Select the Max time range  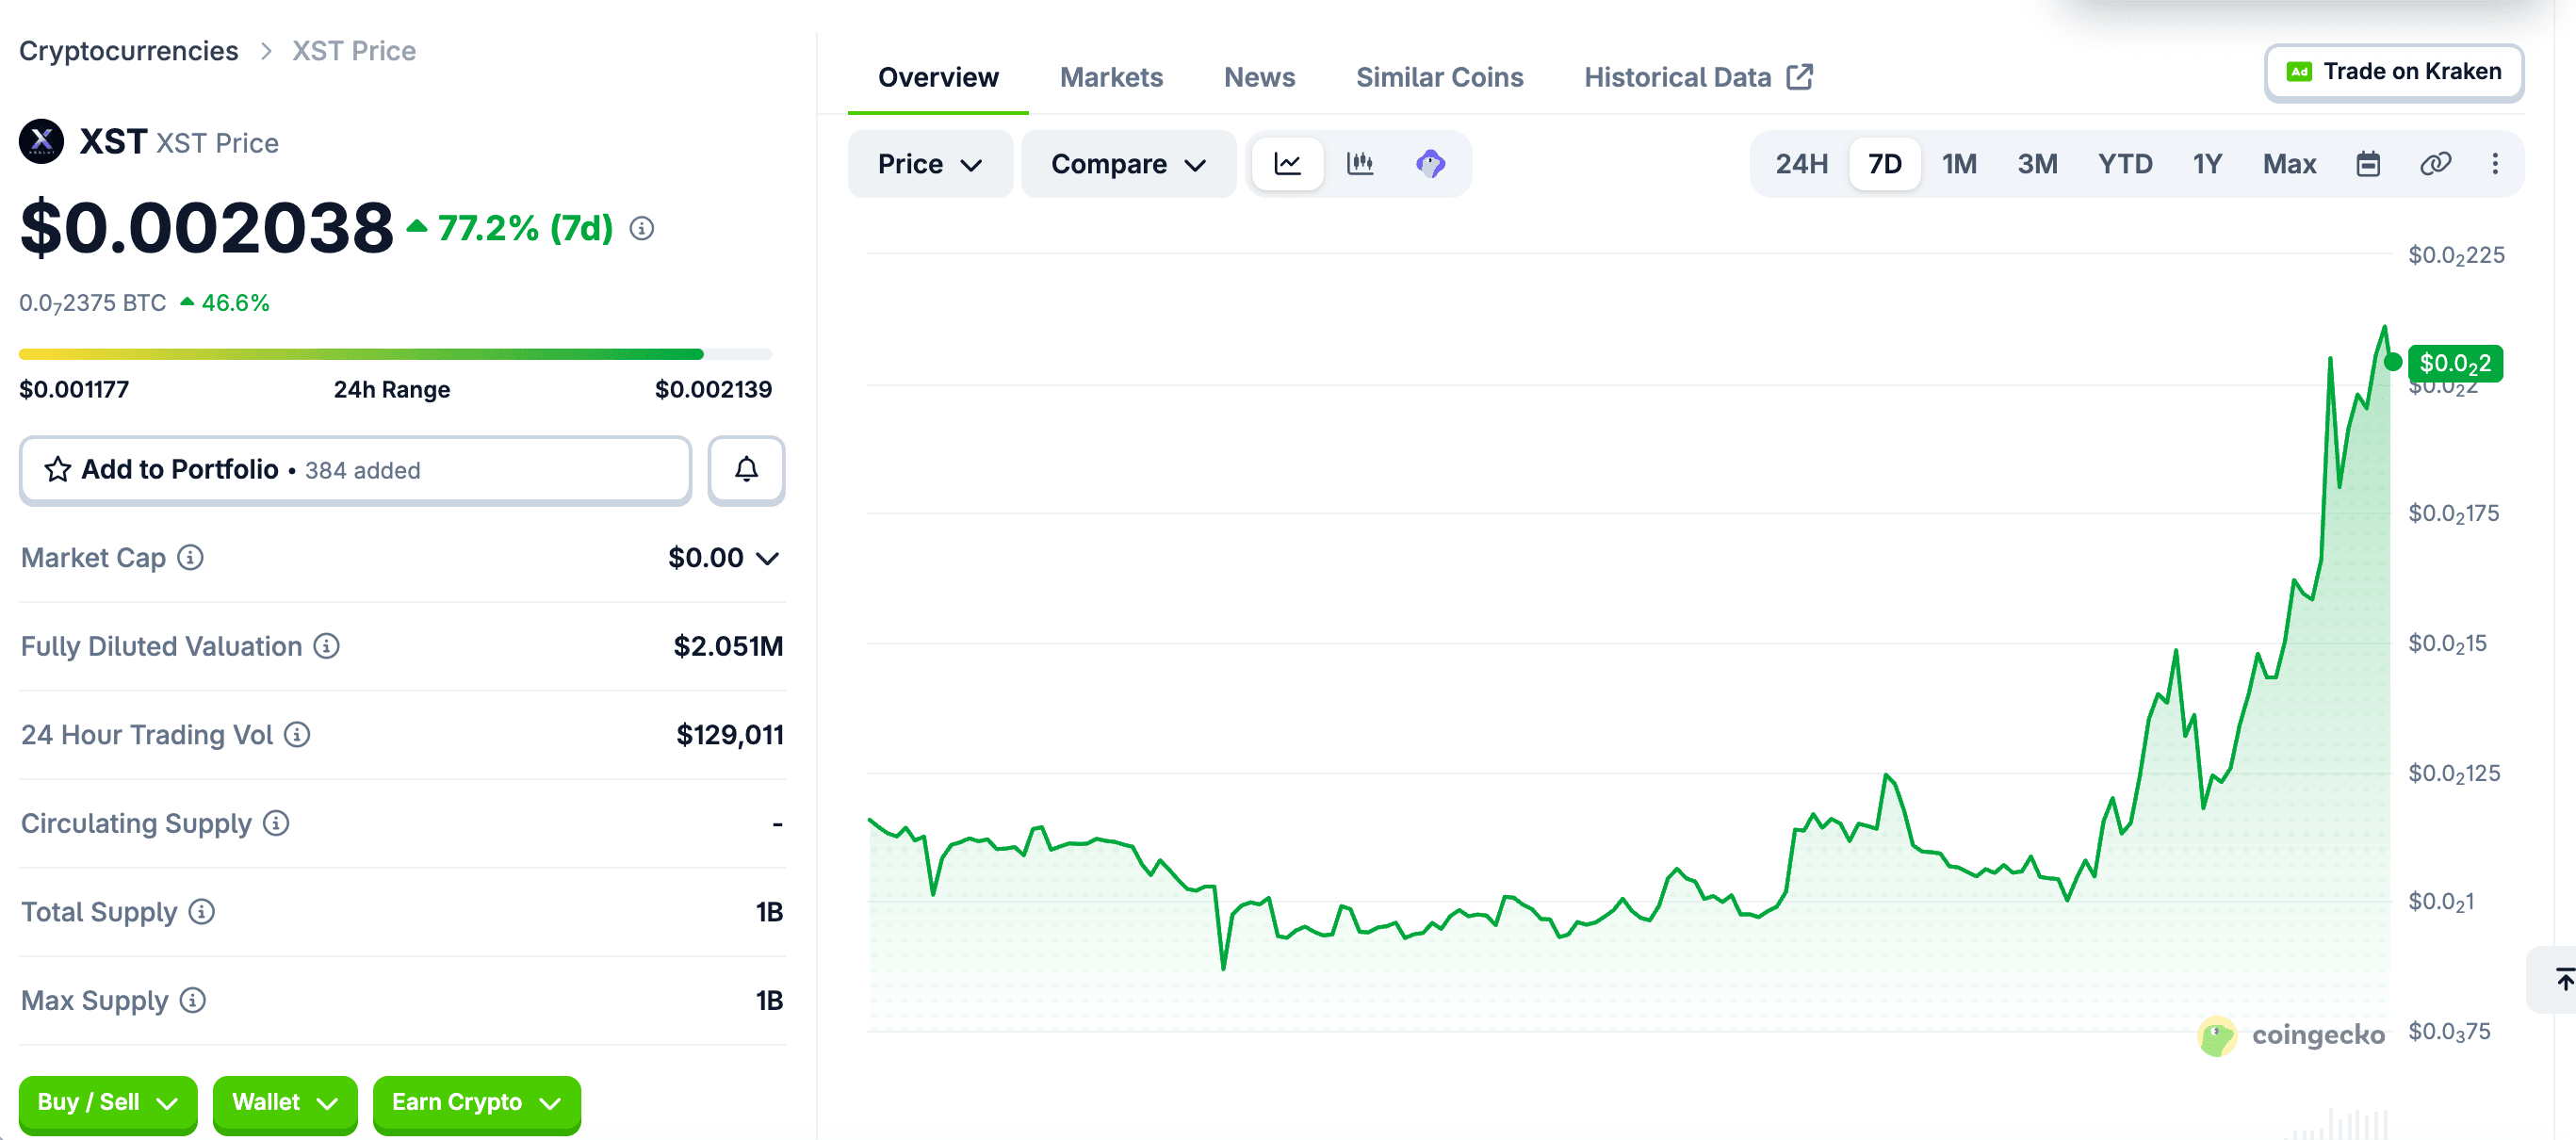coord(2289,164)
